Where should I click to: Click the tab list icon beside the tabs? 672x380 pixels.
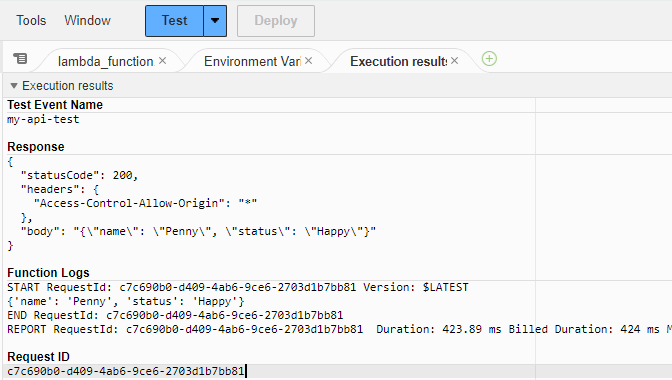click(x=20, y=58)
